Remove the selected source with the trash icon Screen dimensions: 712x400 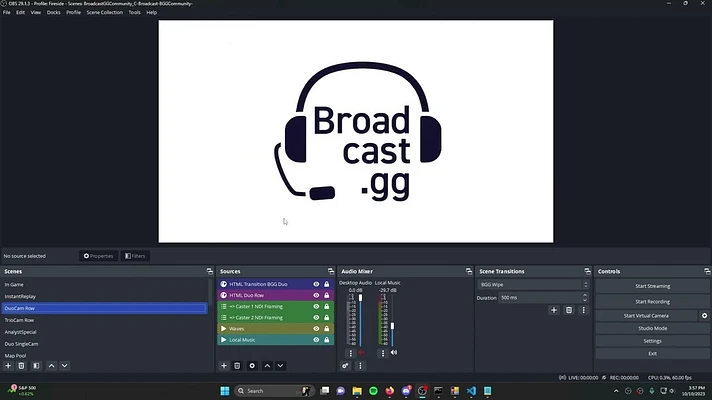(x=237, y=365)
